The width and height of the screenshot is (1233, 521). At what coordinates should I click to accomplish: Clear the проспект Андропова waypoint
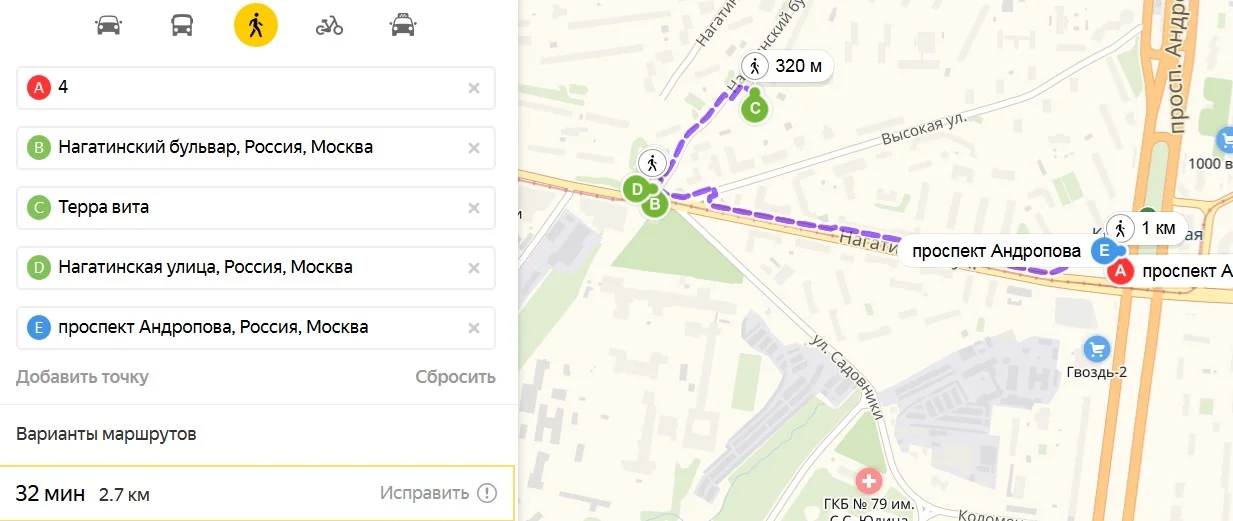point(474,328)
